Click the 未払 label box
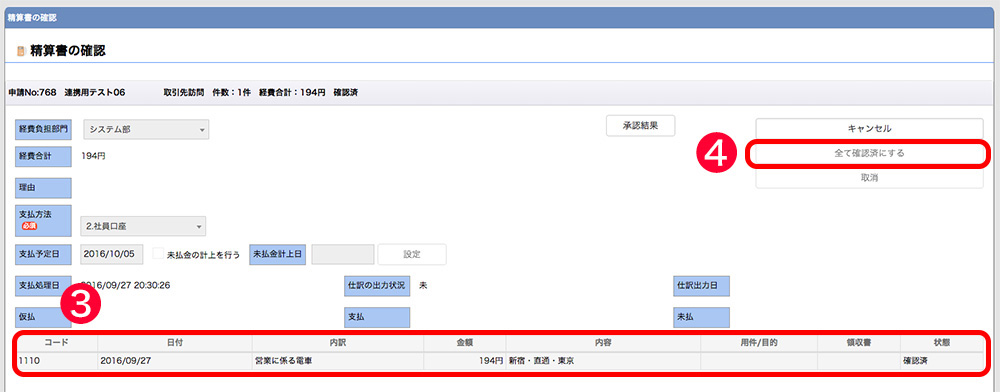The height and width of the screenshot is (392, 1000). [x=702, y=317]
